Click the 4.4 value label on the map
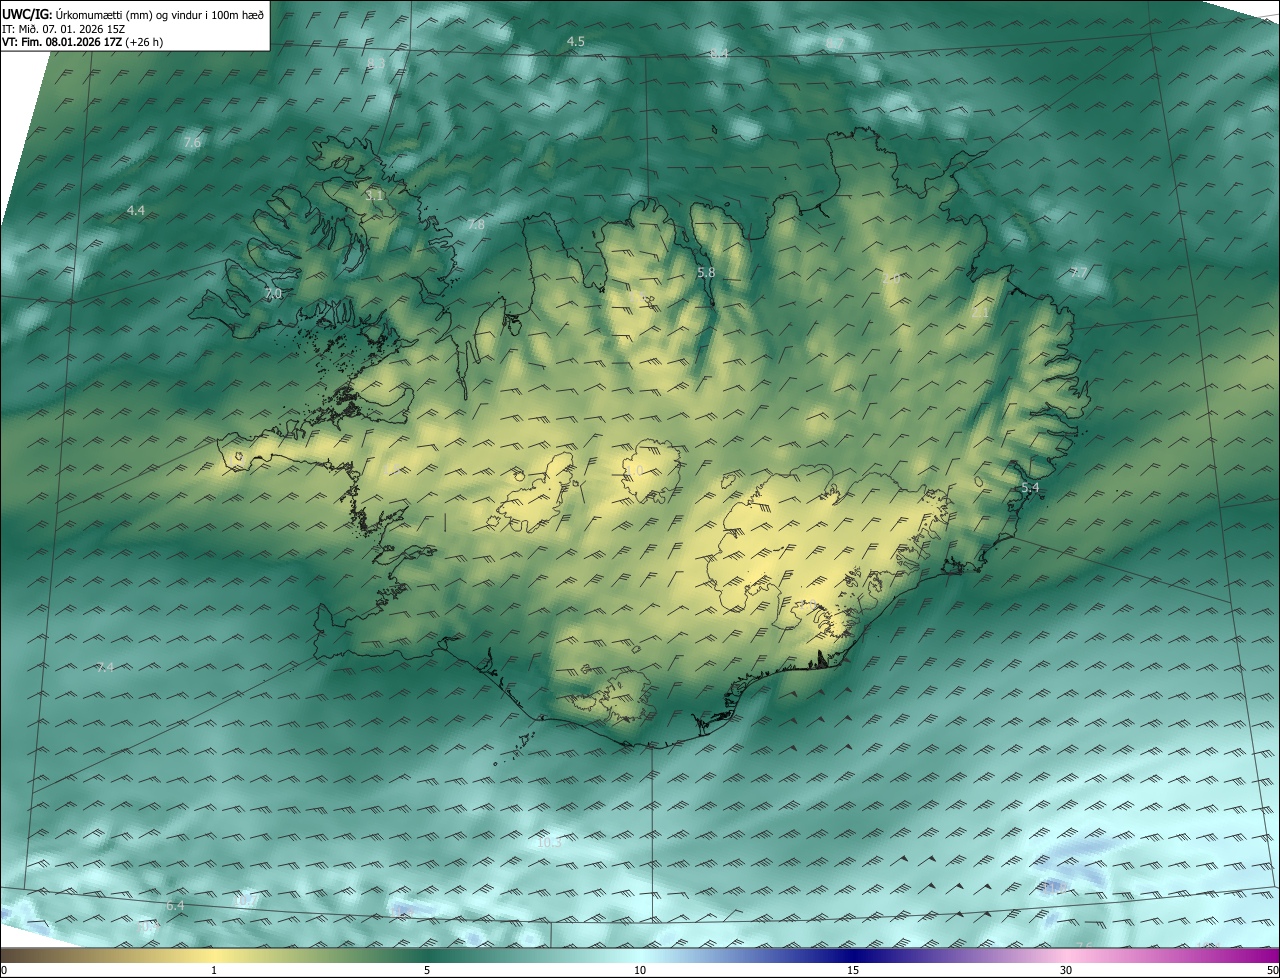 coord(136,210)
